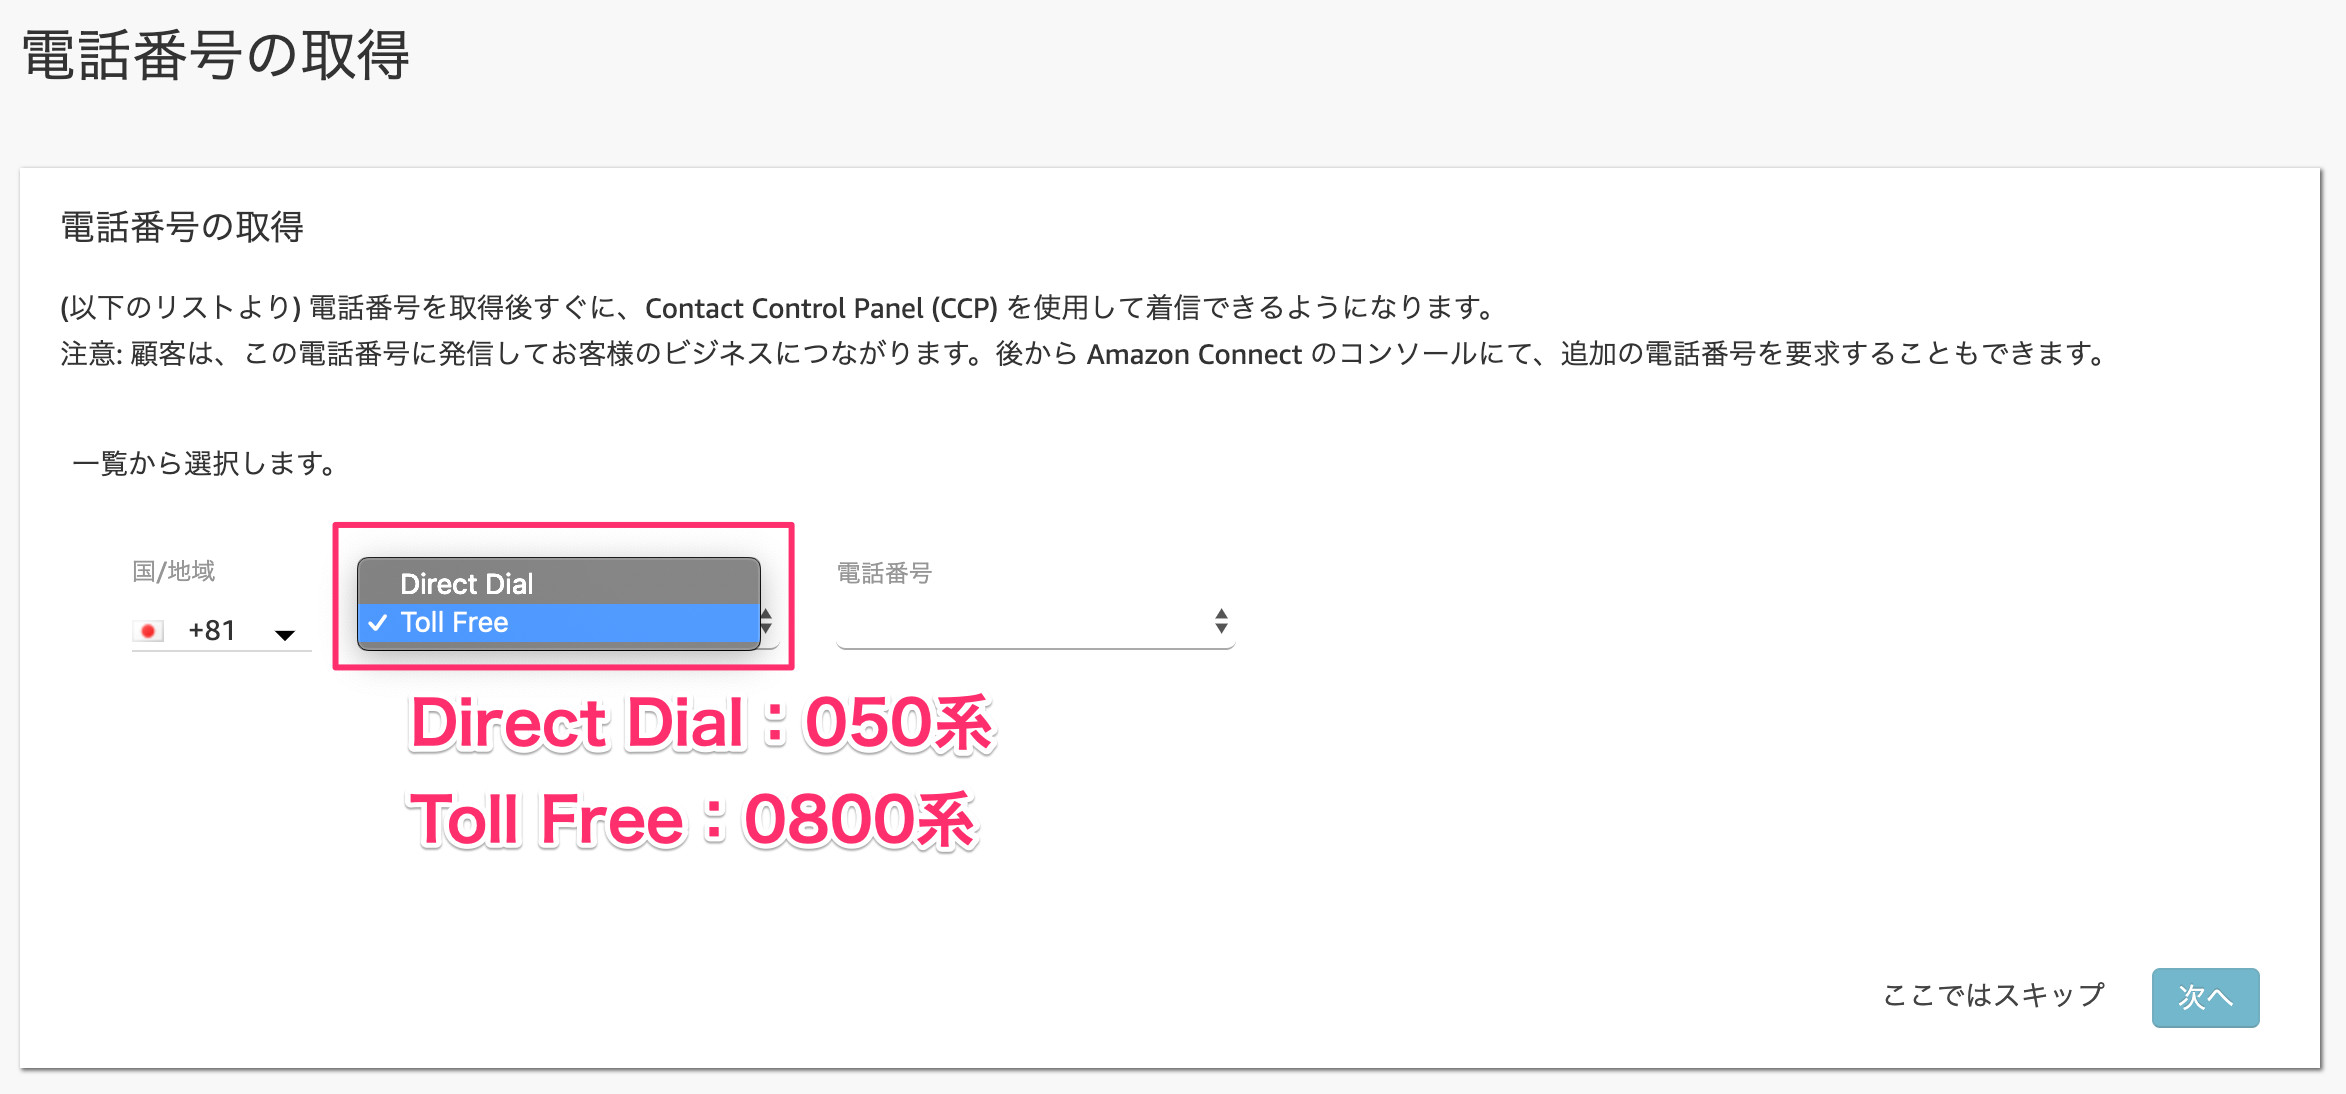
Task: Click the number type select arrows
Action: click(x=767, y=621)
